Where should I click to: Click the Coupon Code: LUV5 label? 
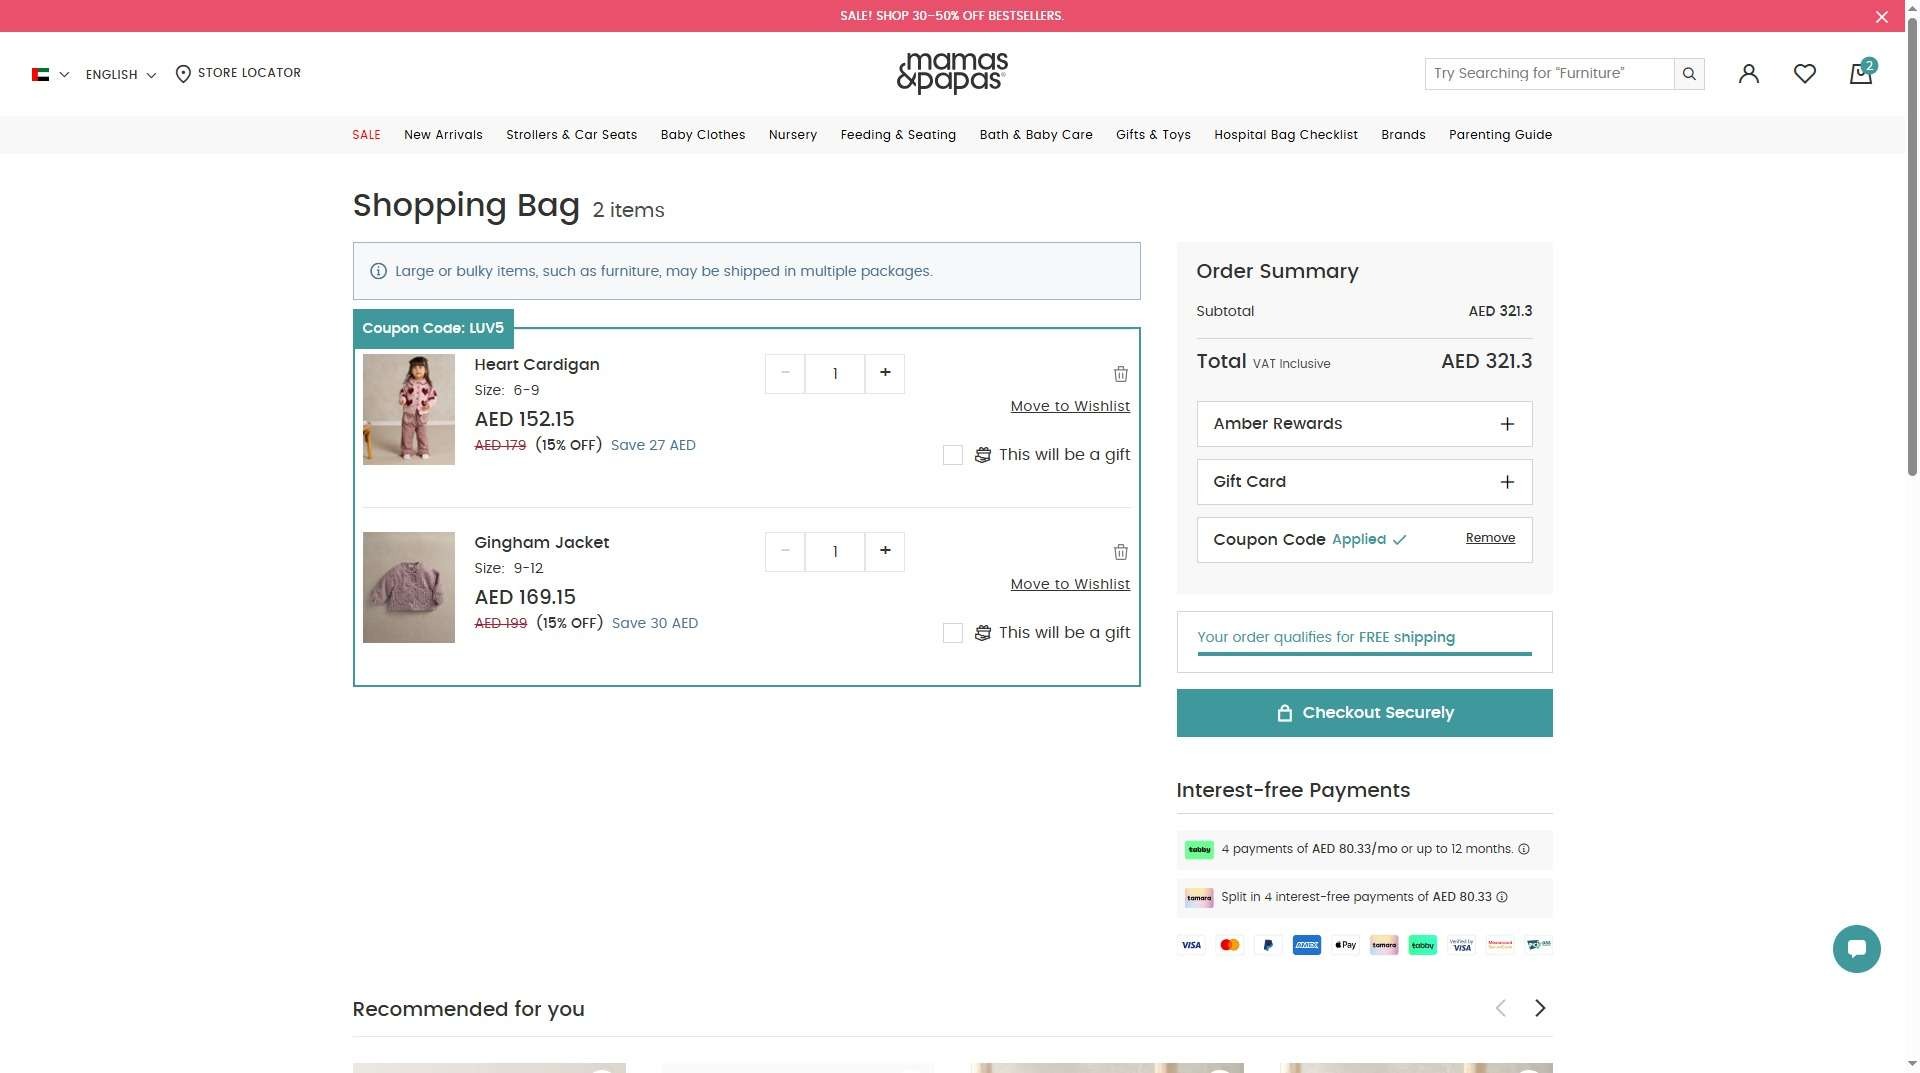(x=433, y=328)
